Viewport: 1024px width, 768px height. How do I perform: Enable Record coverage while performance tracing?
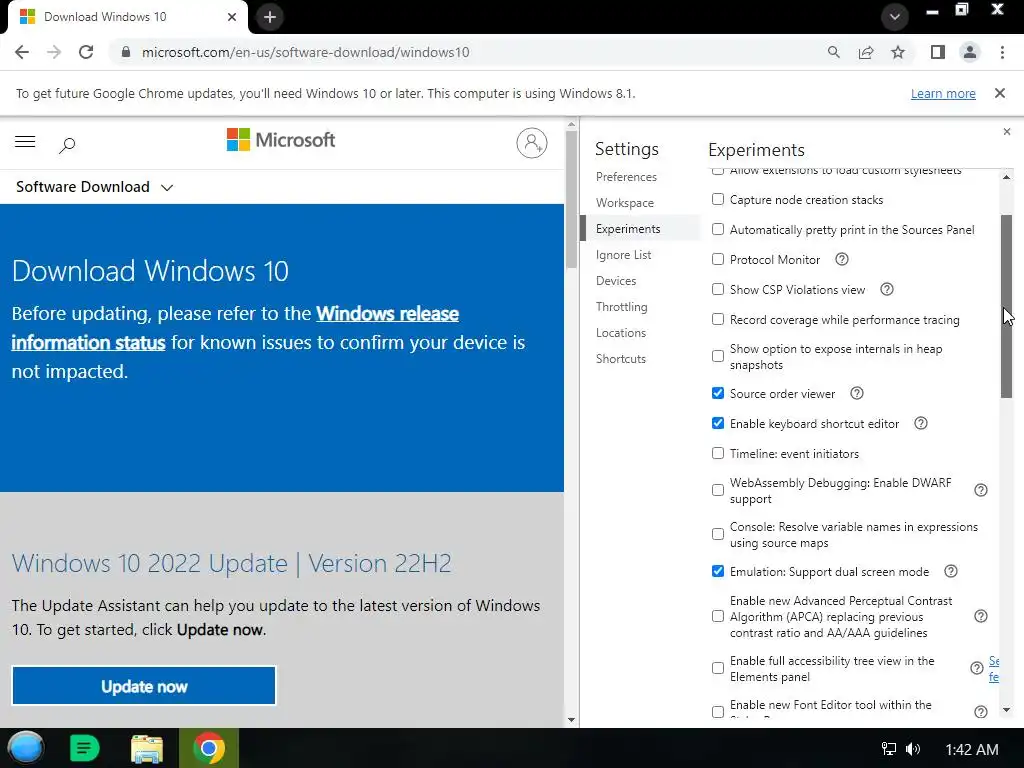[718, 319]
